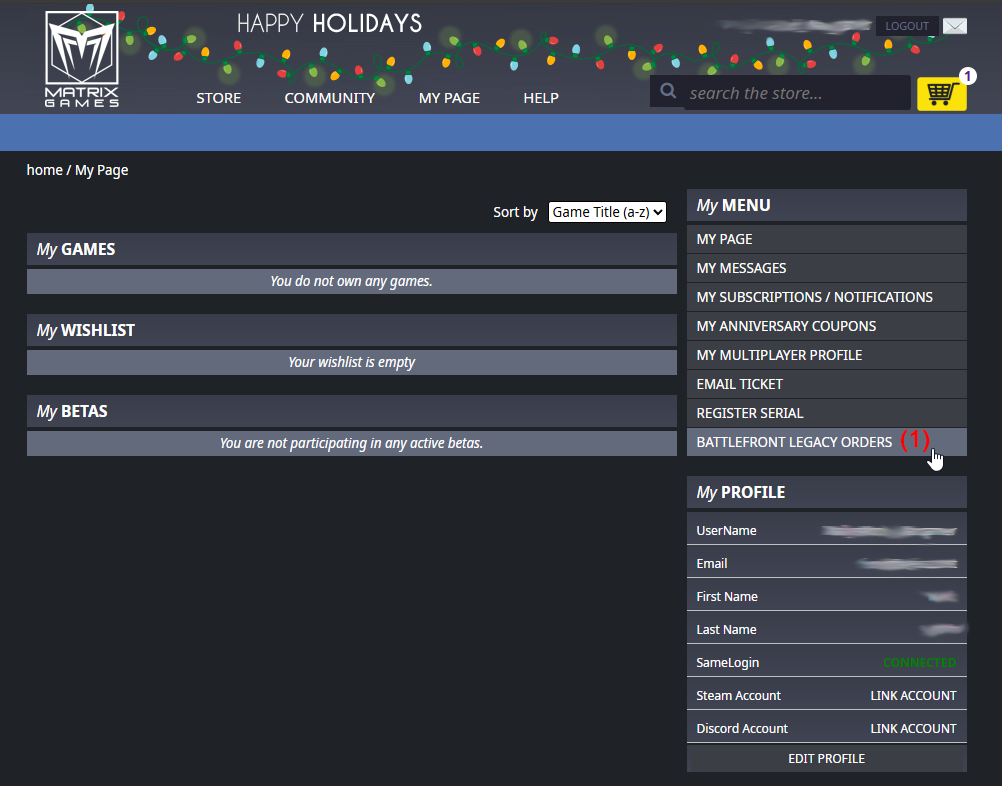This screenshot has height=786, width=1002.
Task: Click the My WISHLIST header
Action: pos(351,330)
